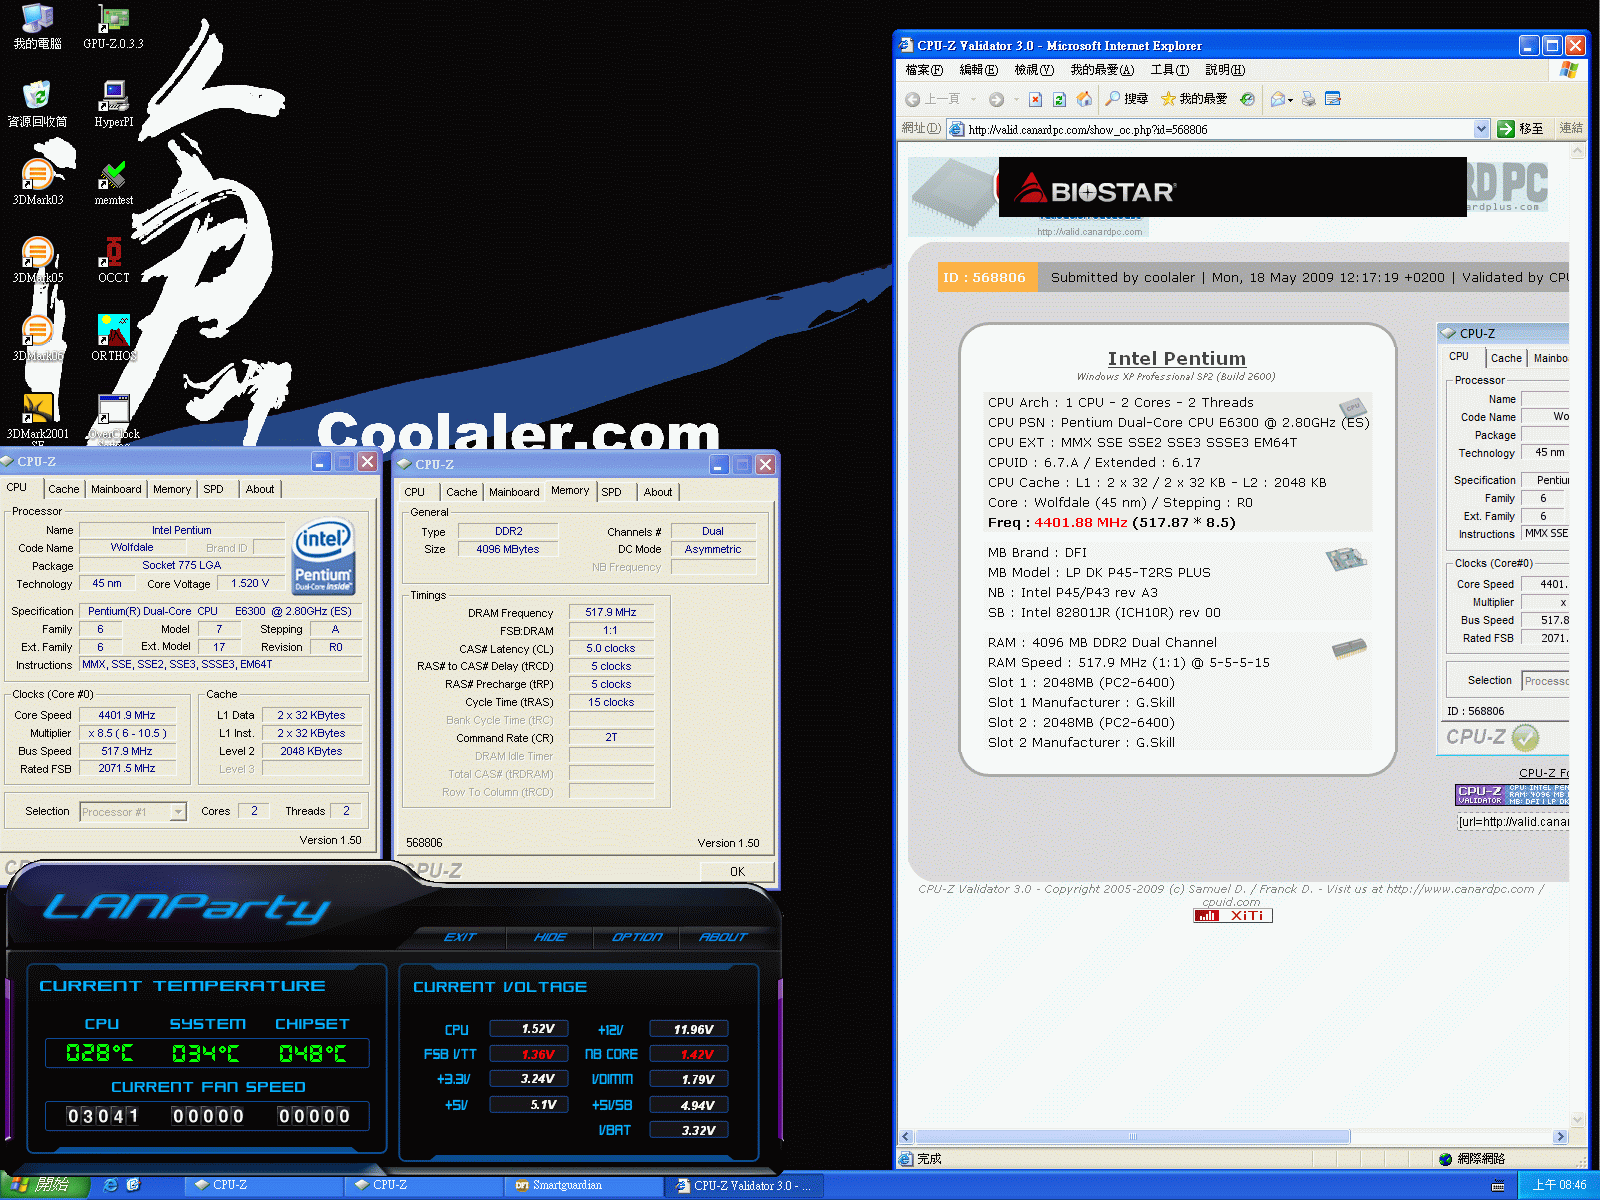1600x1200 pixels.
Task: Click the IE Print toolbar icon
Action: click(1308, 99)
